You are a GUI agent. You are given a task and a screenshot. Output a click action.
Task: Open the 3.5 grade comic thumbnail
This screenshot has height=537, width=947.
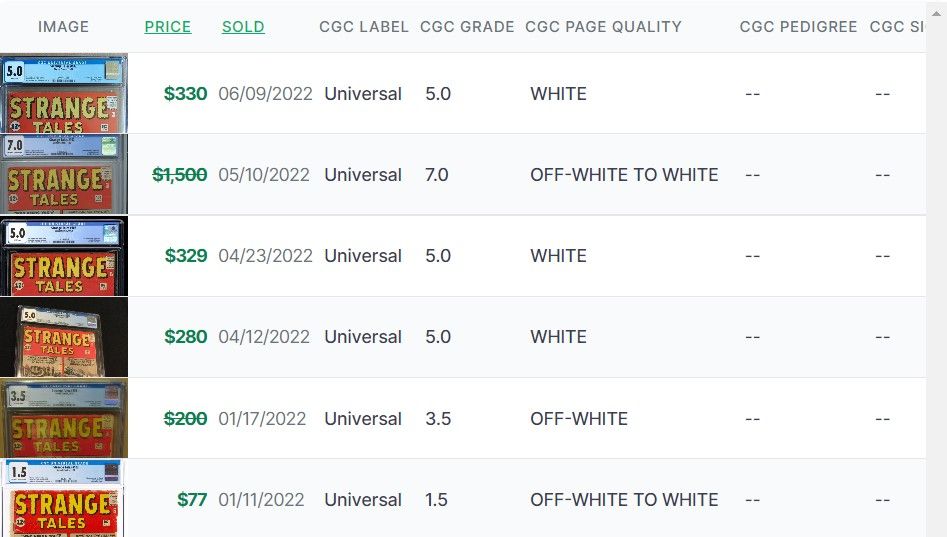point(64,418)
